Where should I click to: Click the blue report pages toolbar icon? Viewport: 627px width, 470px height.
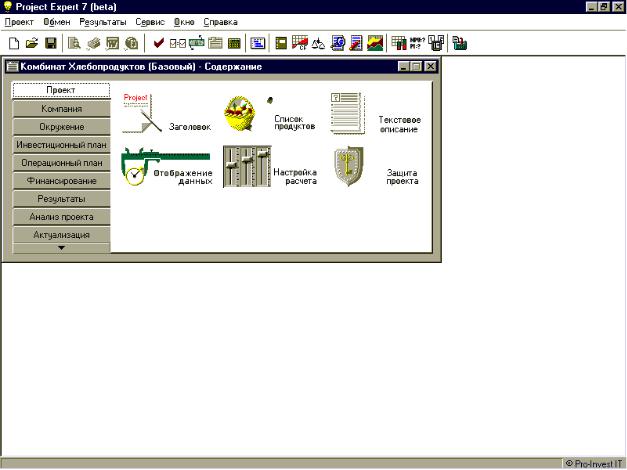[x=337, y=43]
